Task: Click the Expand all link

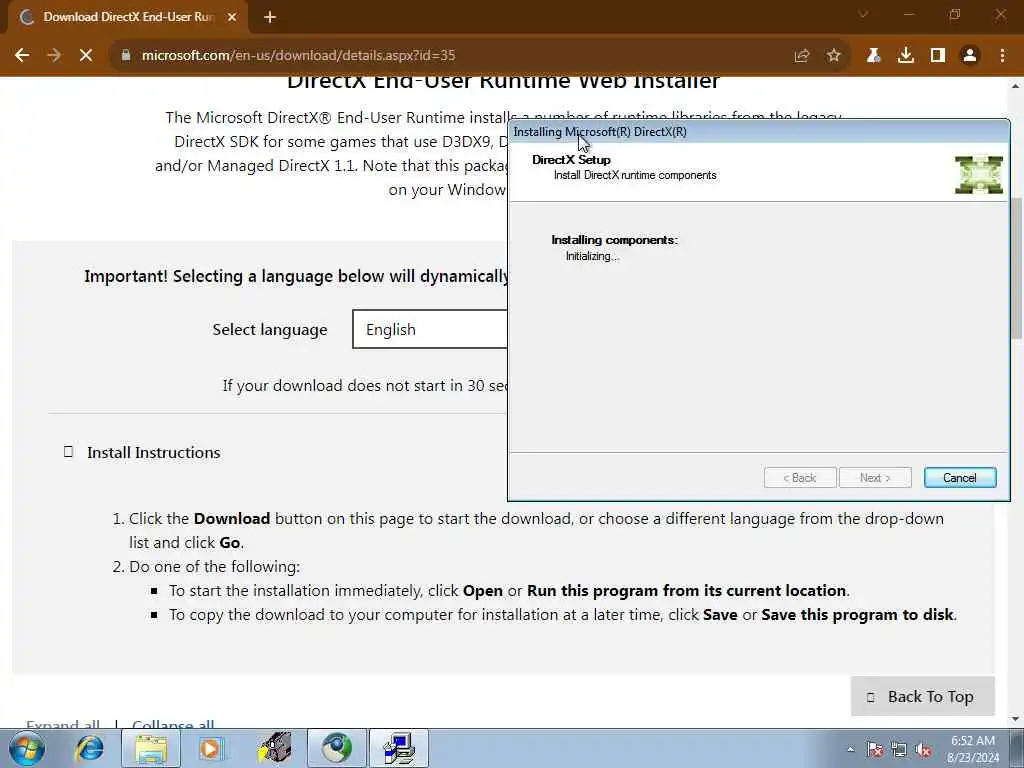Action: pyautogui.click(x=63, y=724)
